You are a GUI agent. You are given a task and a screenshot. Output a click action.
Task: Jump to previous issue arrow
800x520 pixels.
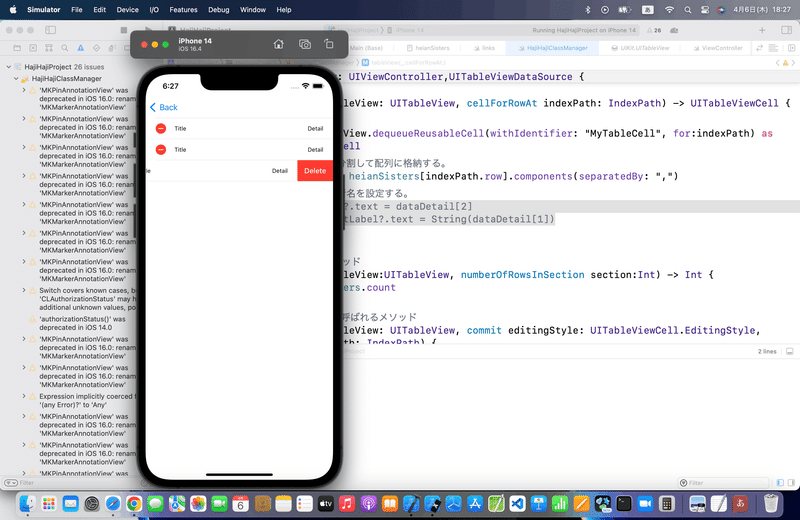click(x=778, y=63)
